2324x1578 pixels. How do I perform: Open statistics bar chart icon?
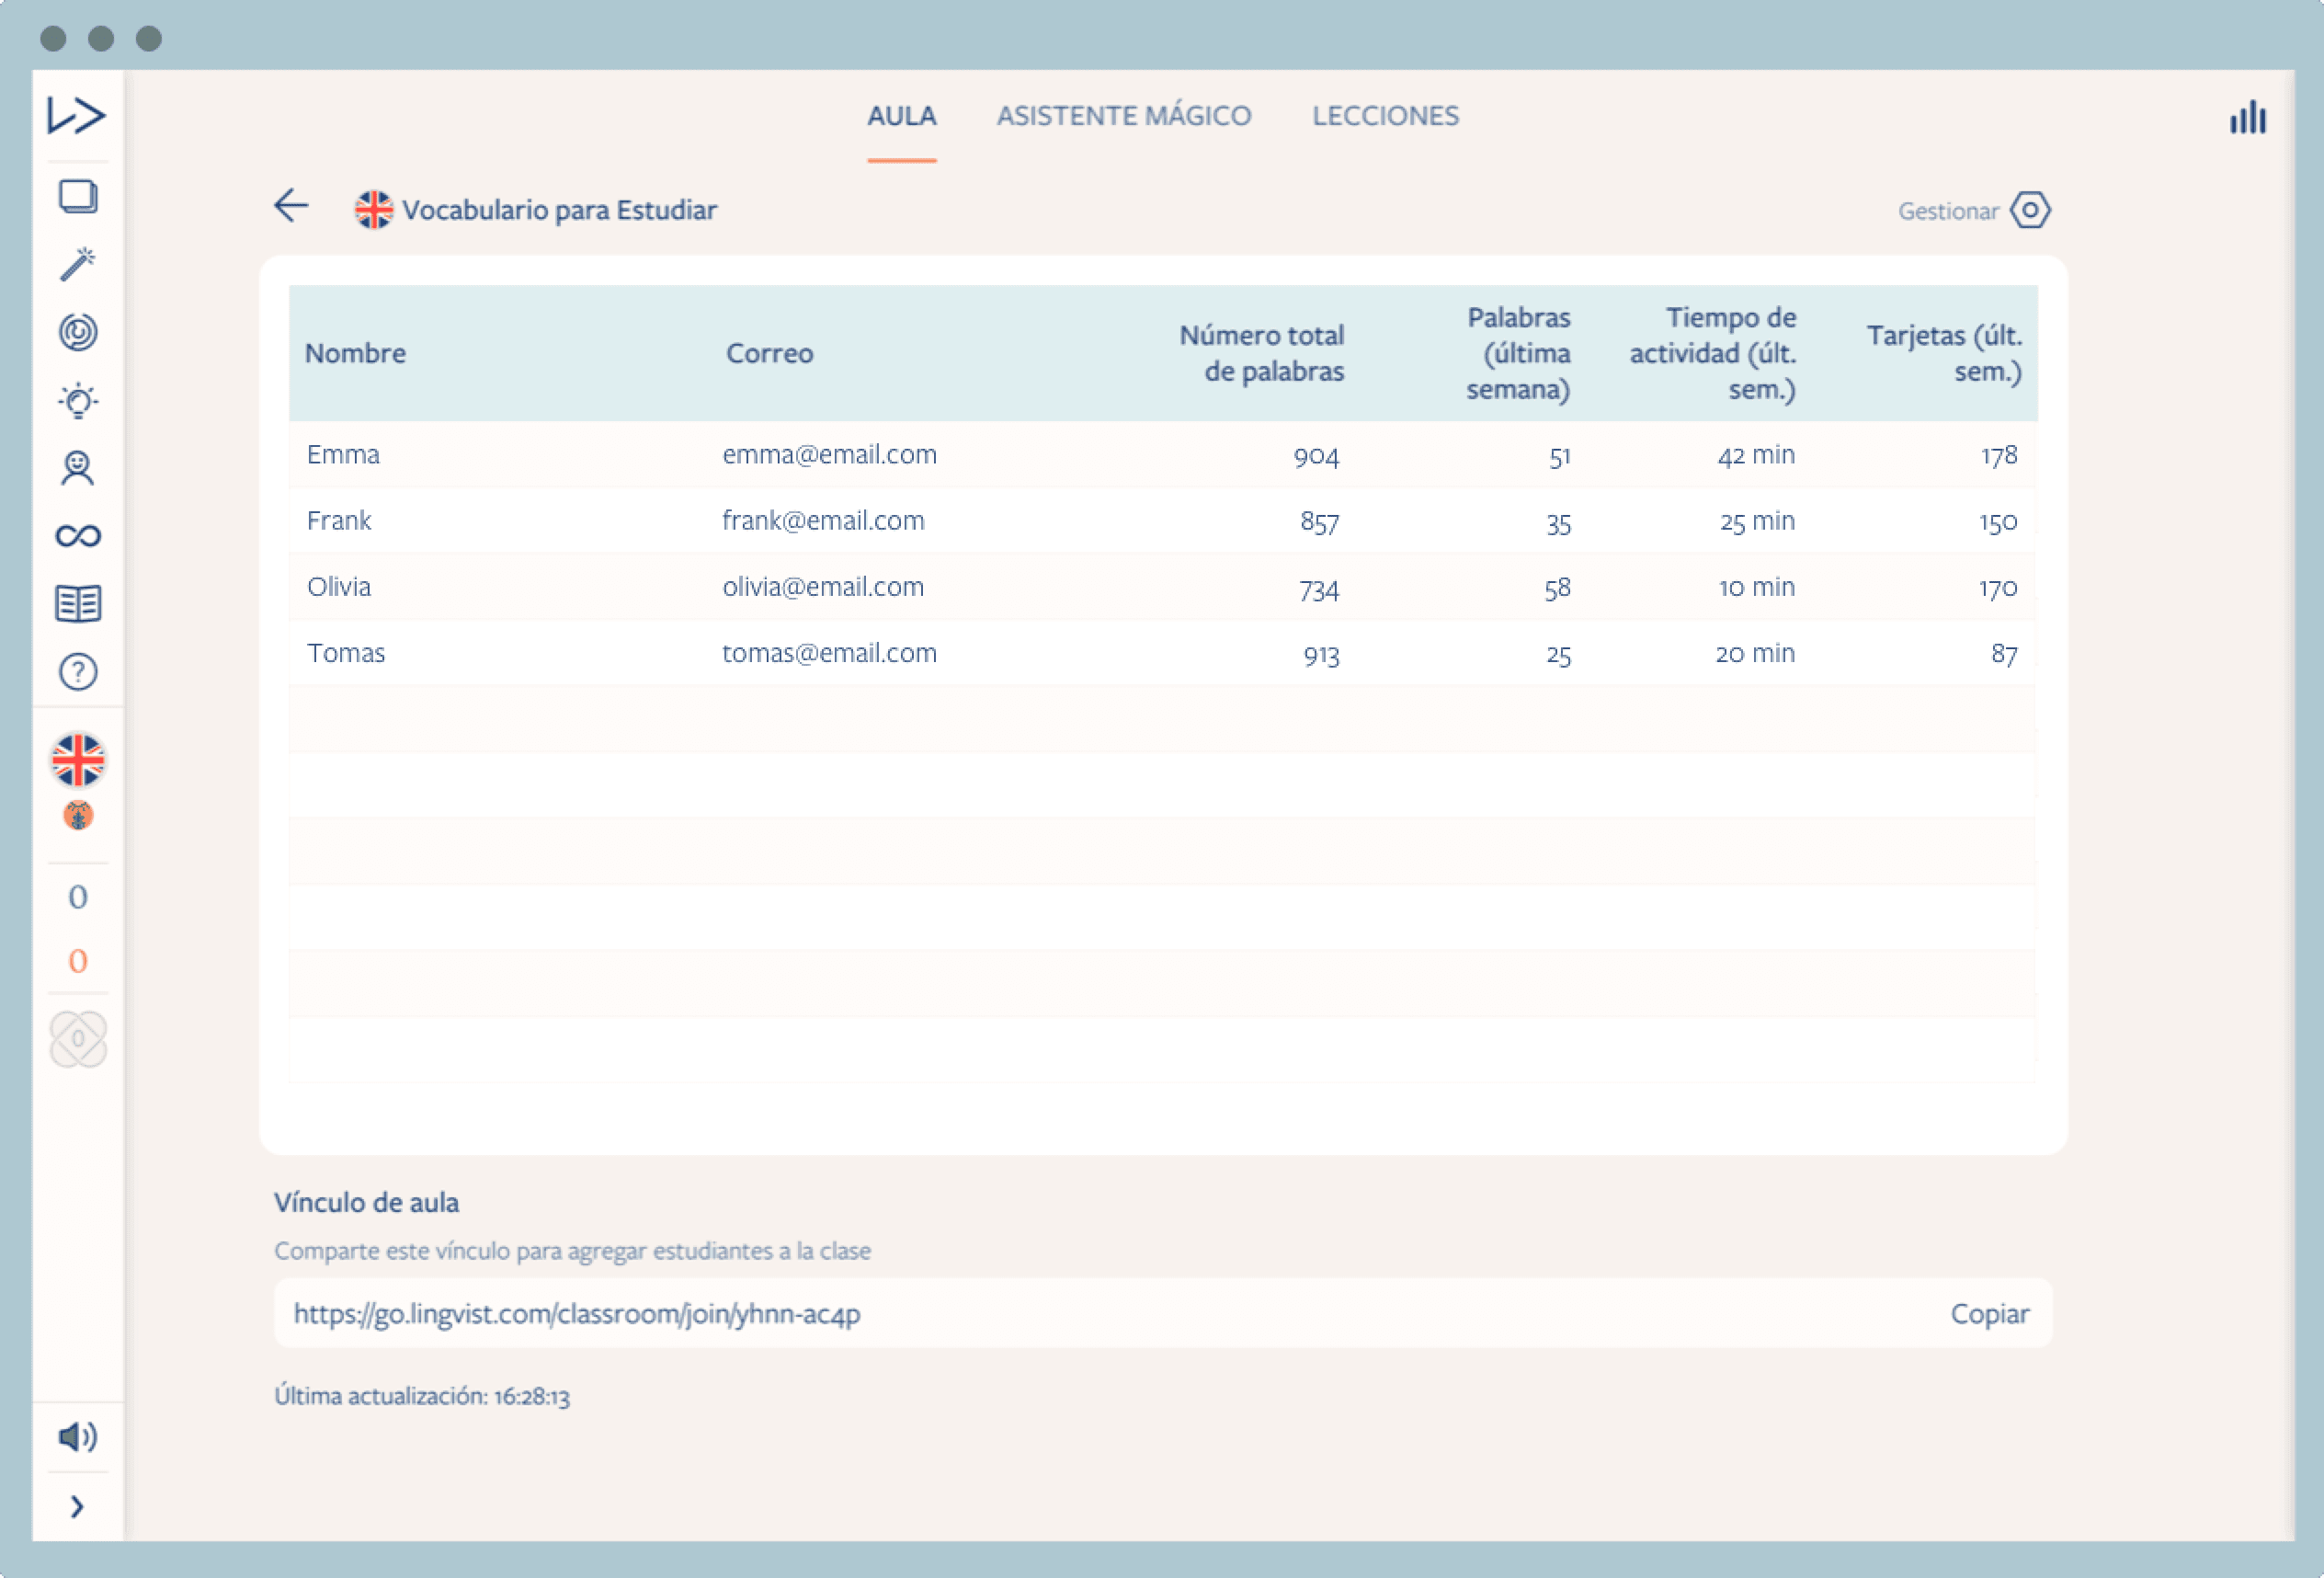2248,117
